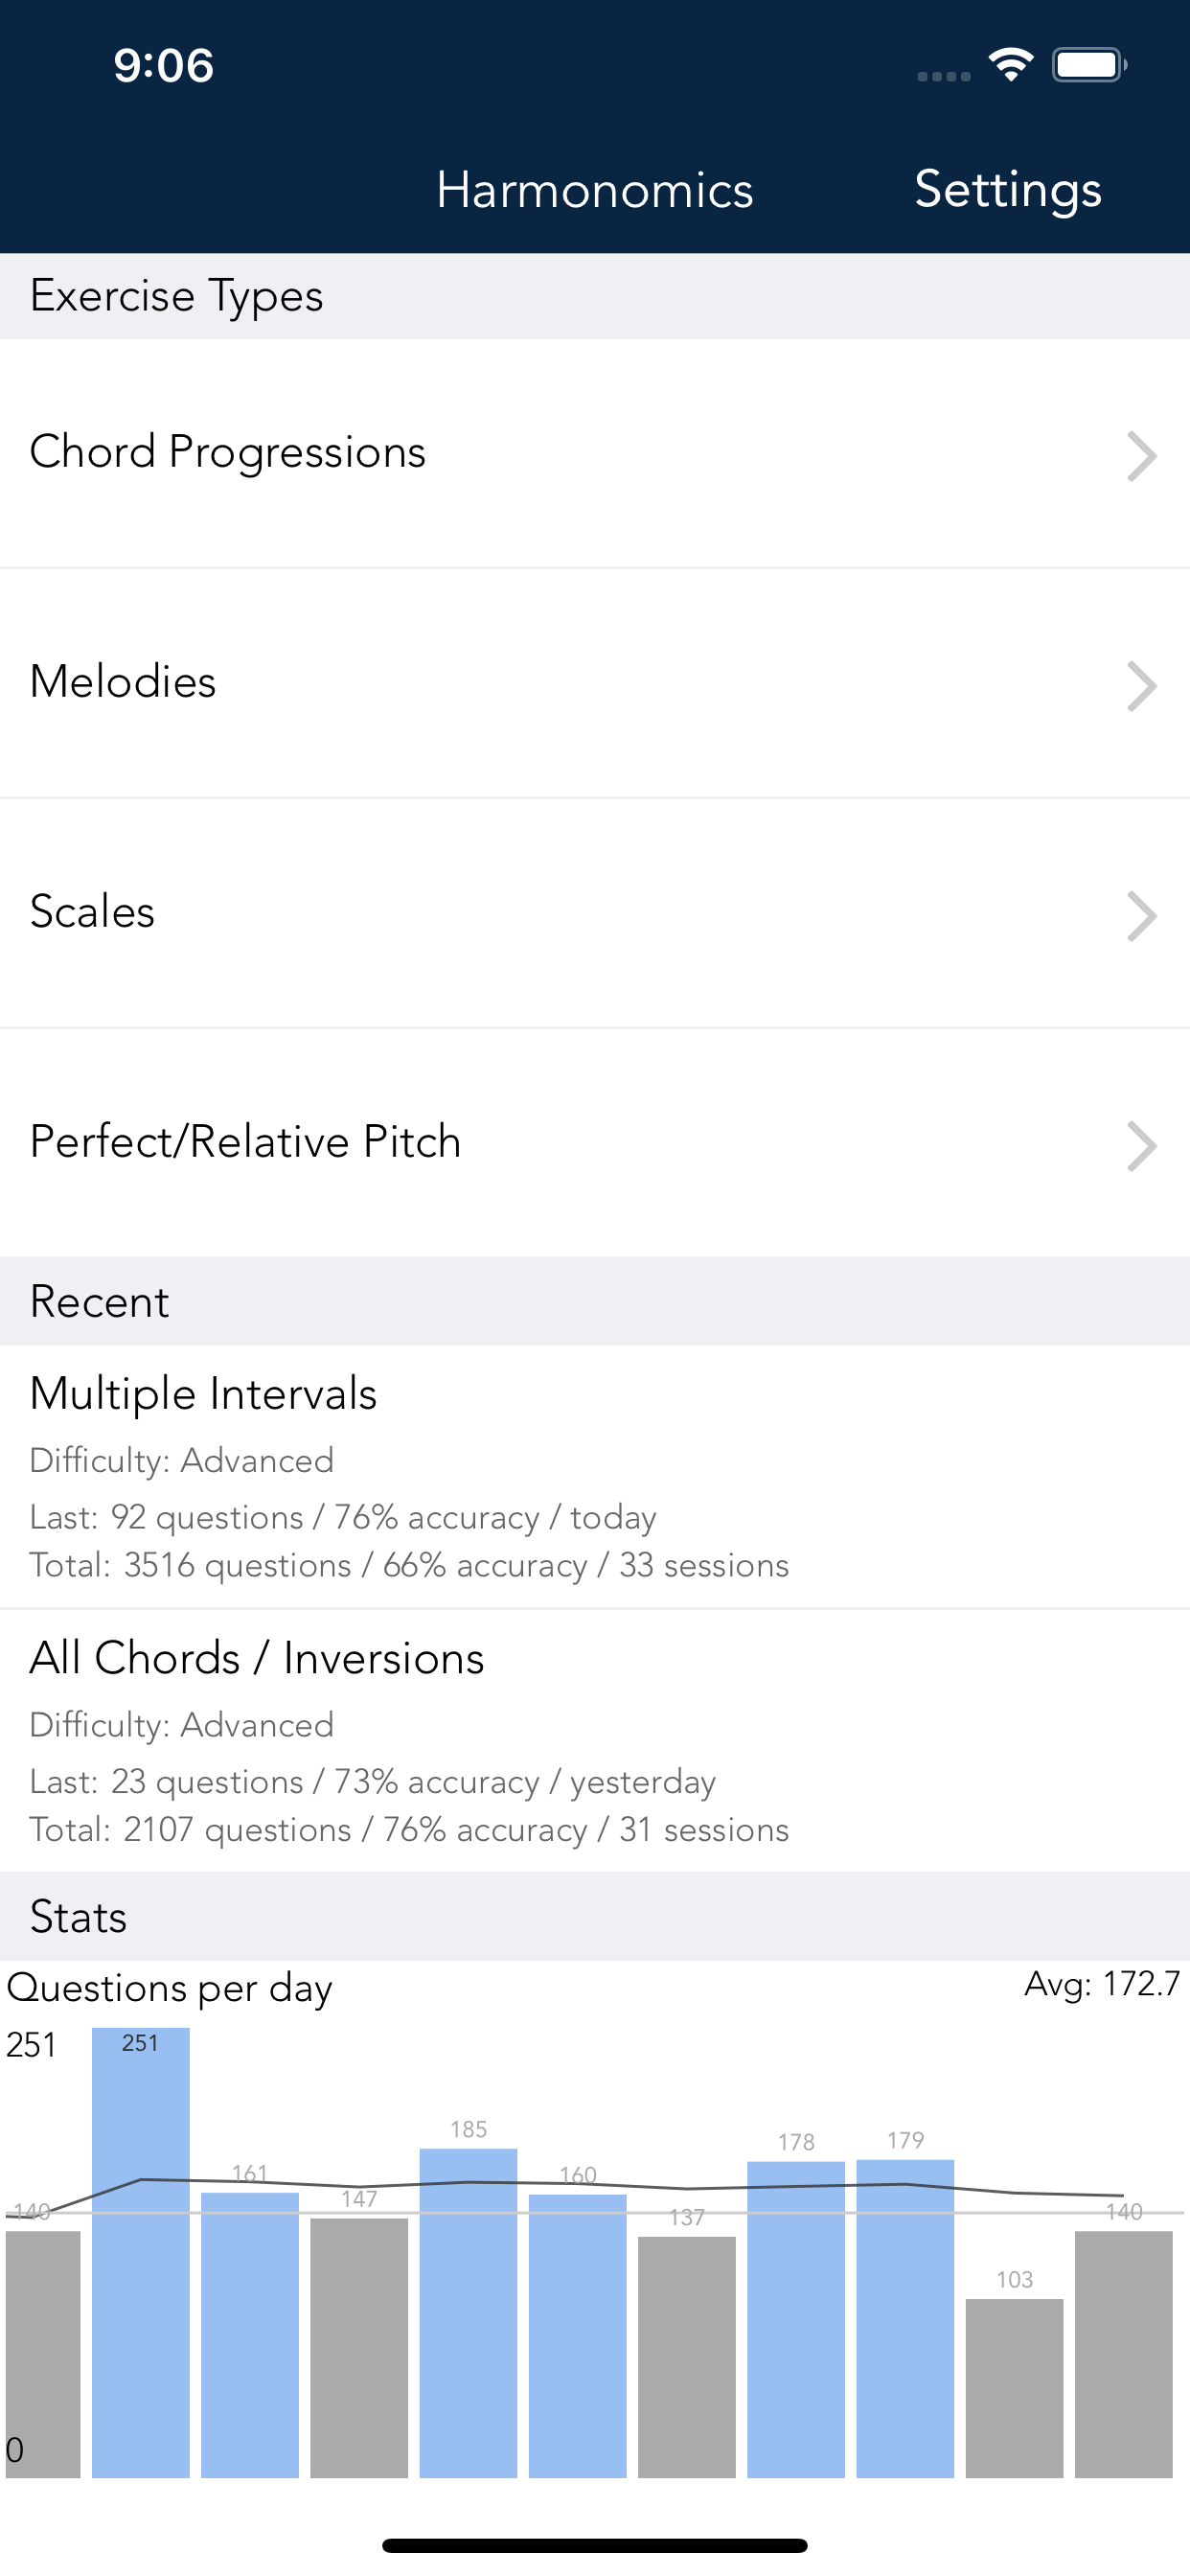Tap the chevron next to Melodies
Image resolution: width=1190 pixels, height=2576 pixels.
[1141, 686]
